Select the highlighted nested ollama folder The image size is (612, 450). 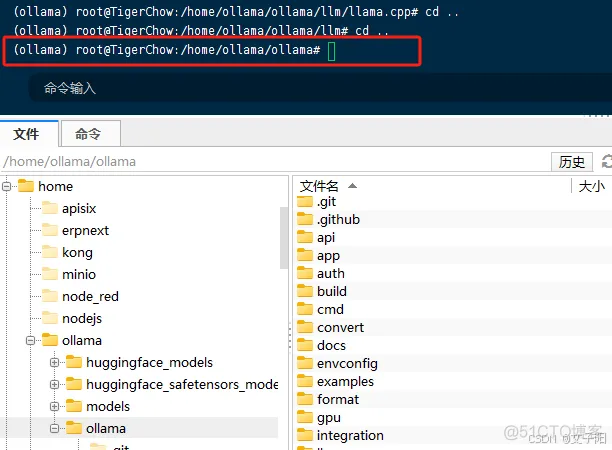(106, 429)
